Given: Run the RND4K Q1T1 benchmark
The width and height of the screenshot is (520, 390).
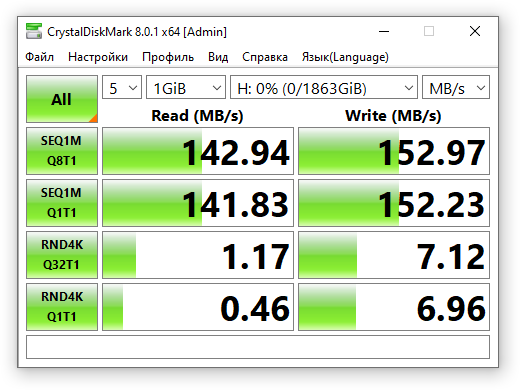Looking at the screenshot, I should pyautogui.click(x=62, y=307).
